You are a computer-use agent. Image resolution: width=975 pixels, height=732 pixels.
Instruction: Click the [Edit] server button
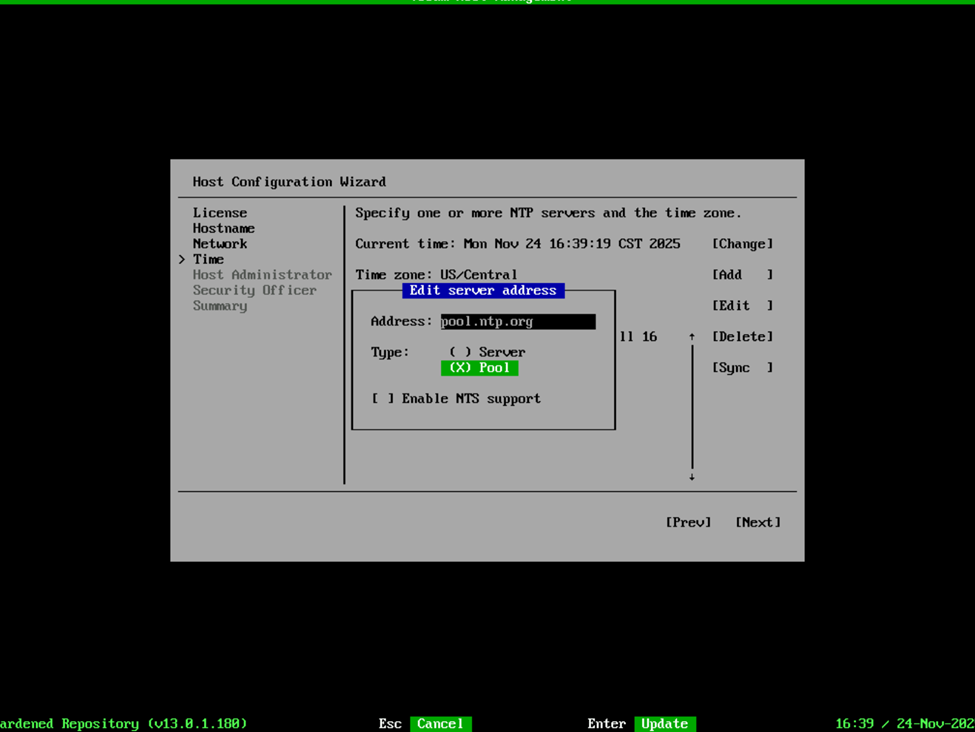point(742,306)
